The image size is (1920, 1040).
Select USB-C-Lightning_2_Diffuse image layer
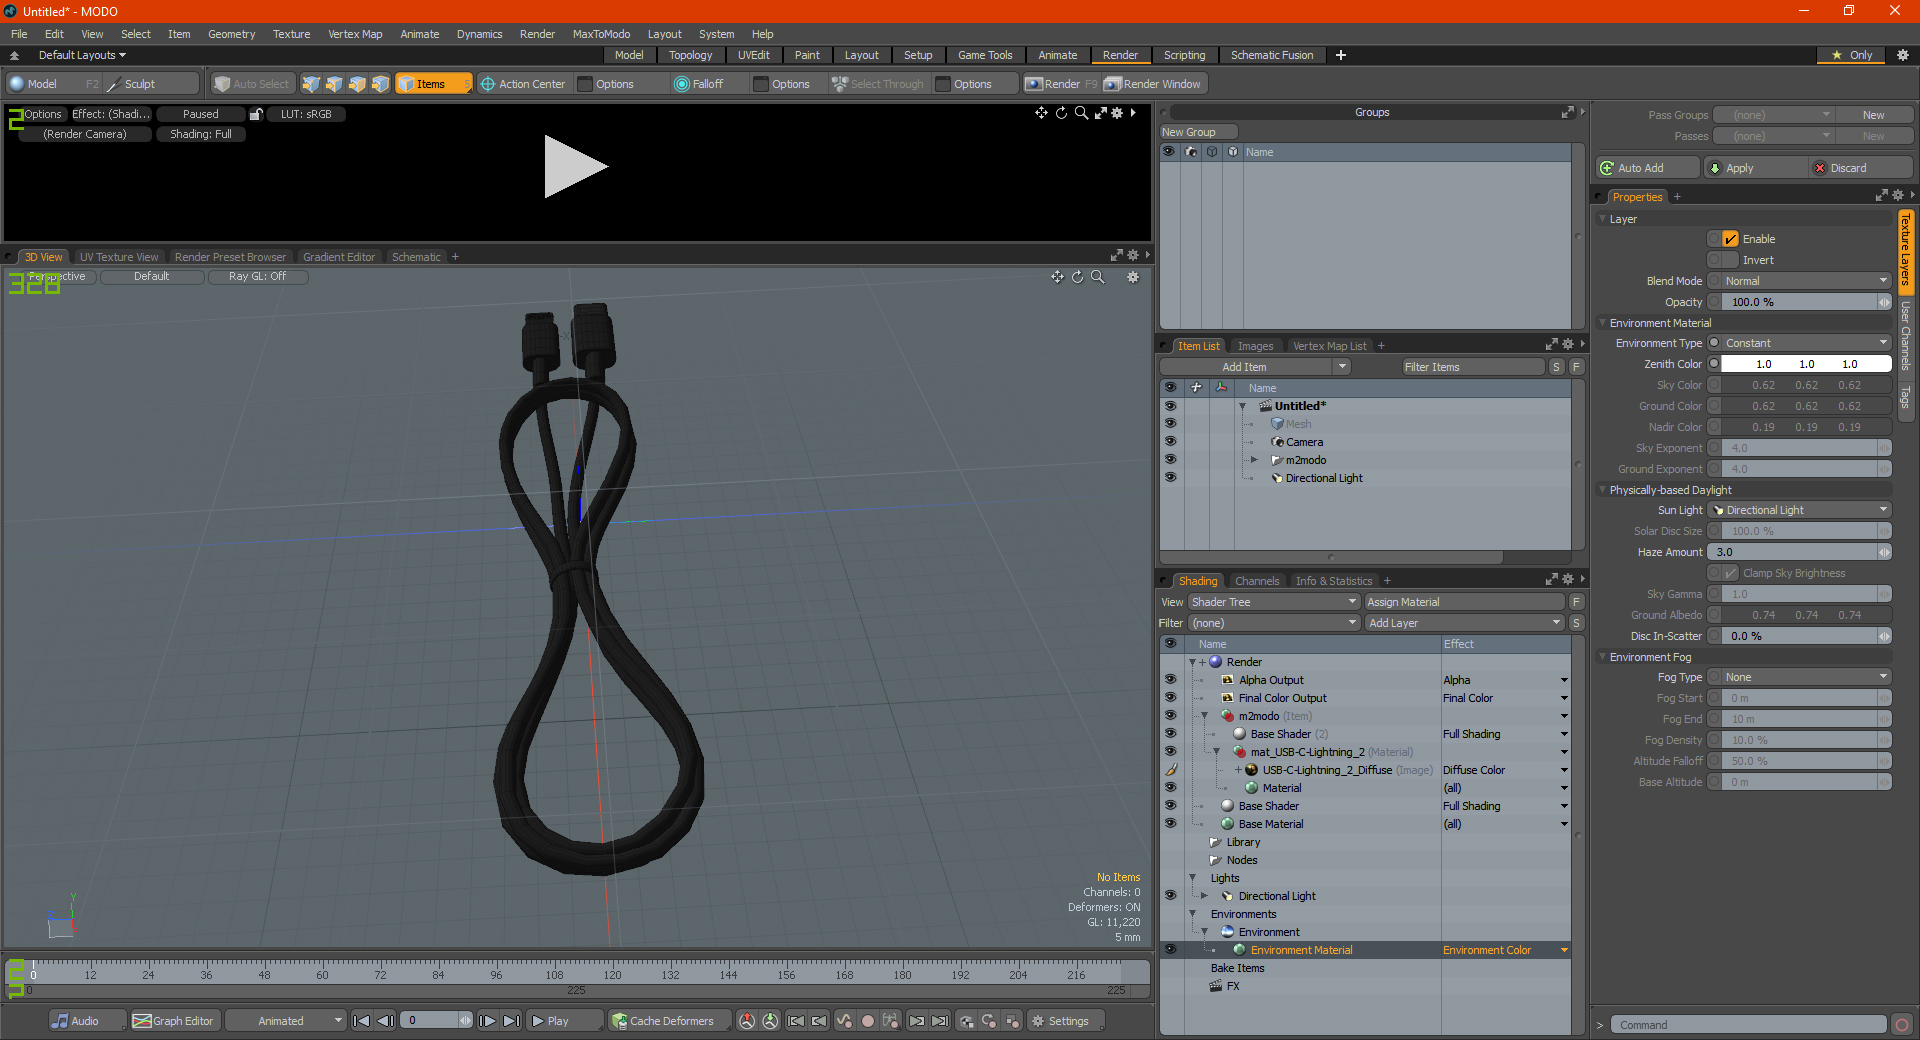pyautogui.click(x=1327, y=770)
